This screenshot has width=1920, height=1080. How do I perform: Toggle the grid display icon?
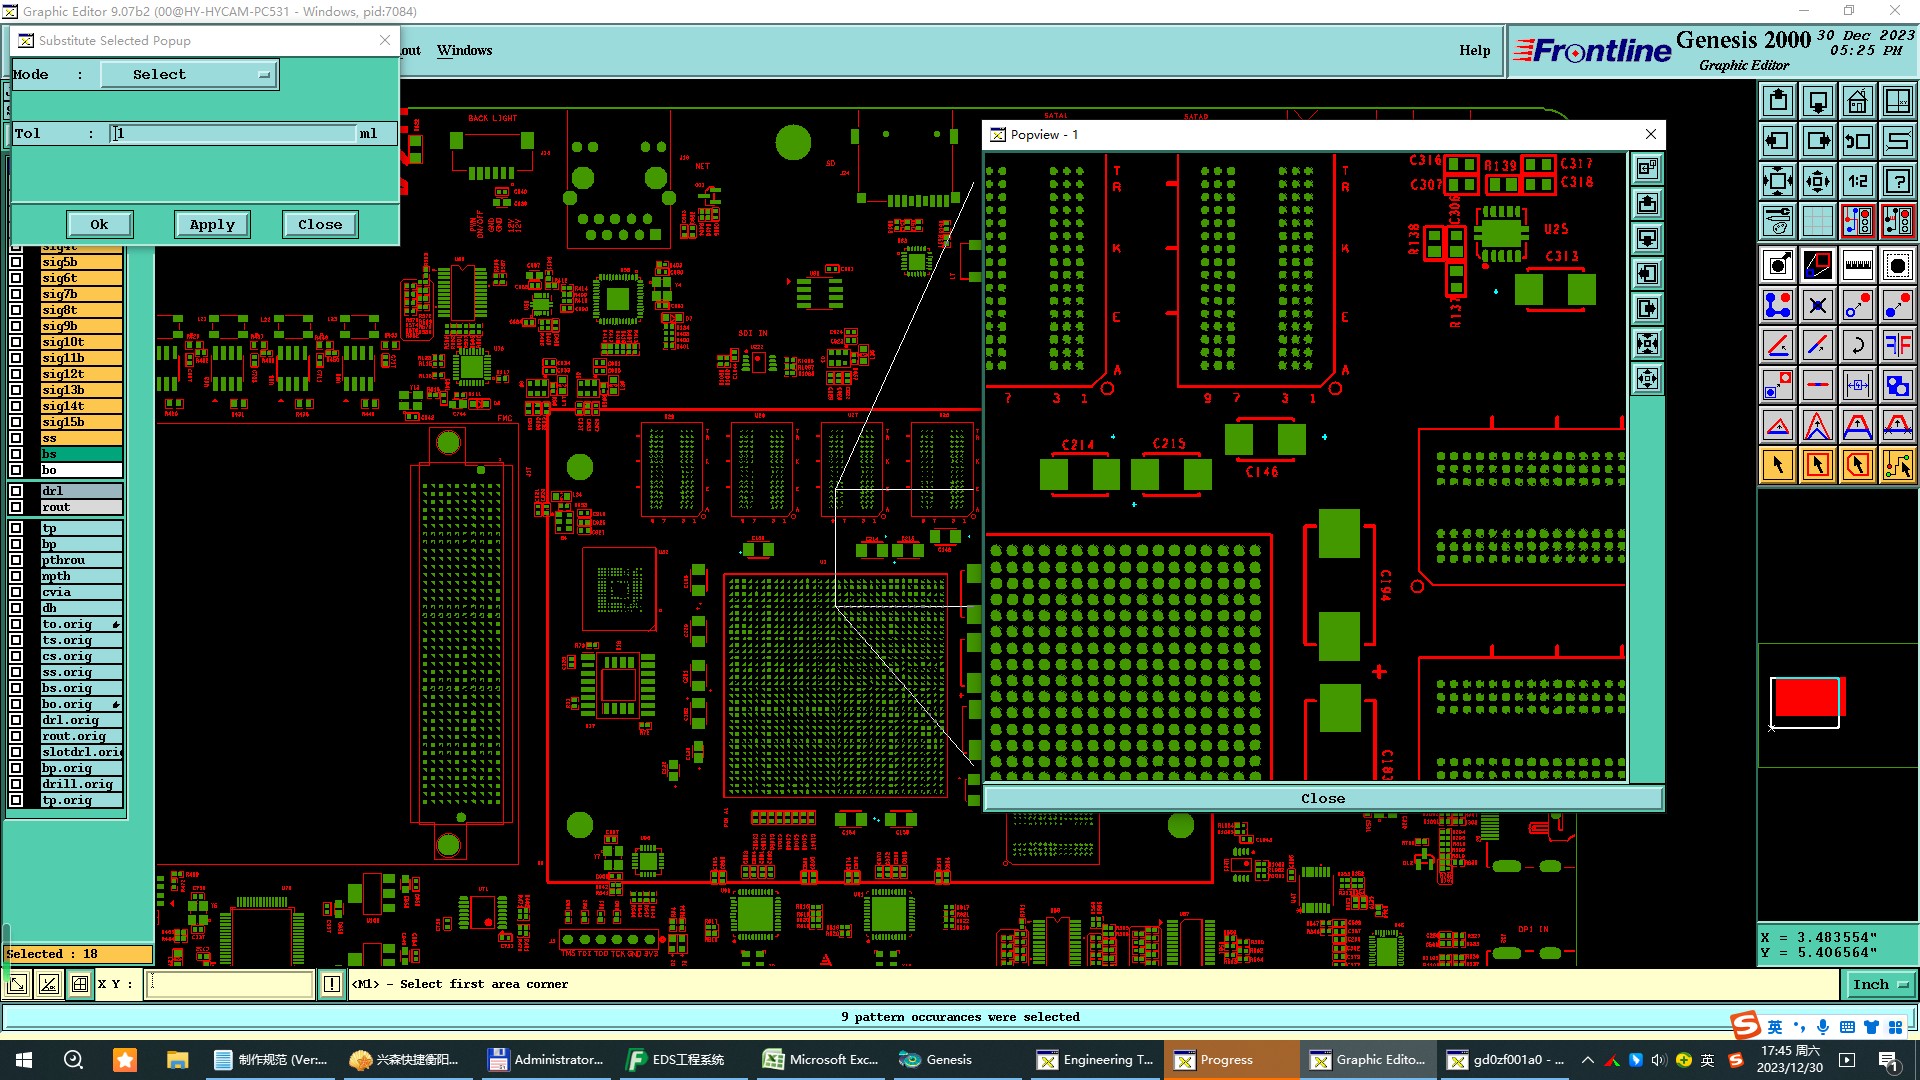(1818, 221)
